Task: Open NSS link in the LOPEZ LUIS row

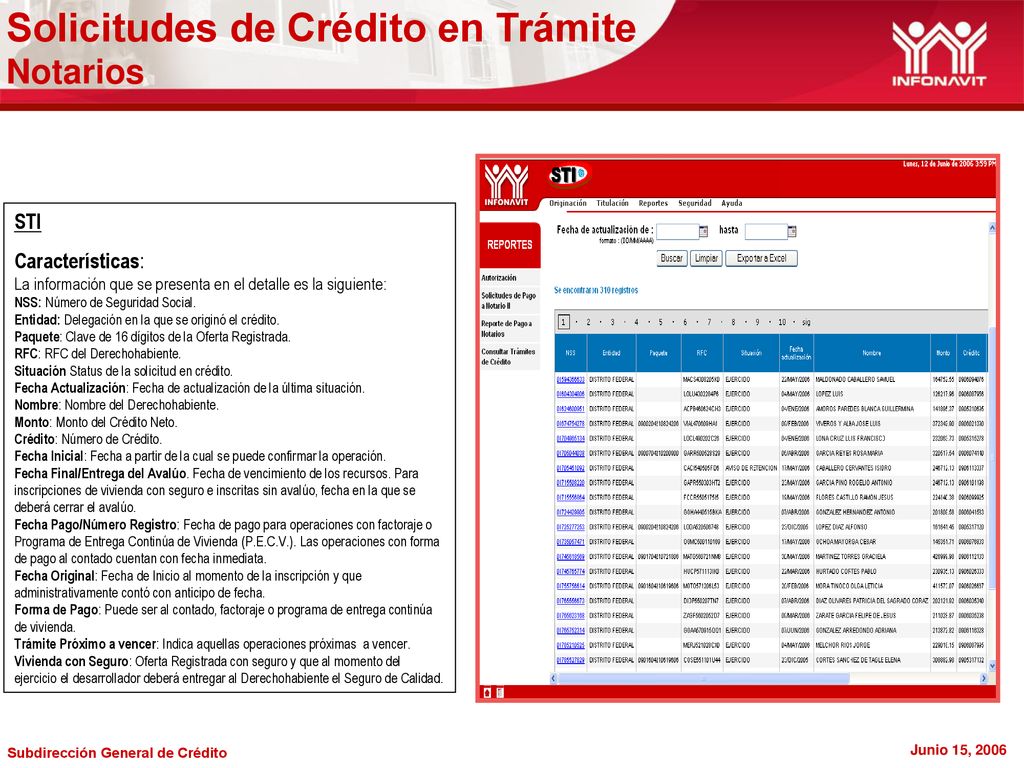Action: coord(570,394)
